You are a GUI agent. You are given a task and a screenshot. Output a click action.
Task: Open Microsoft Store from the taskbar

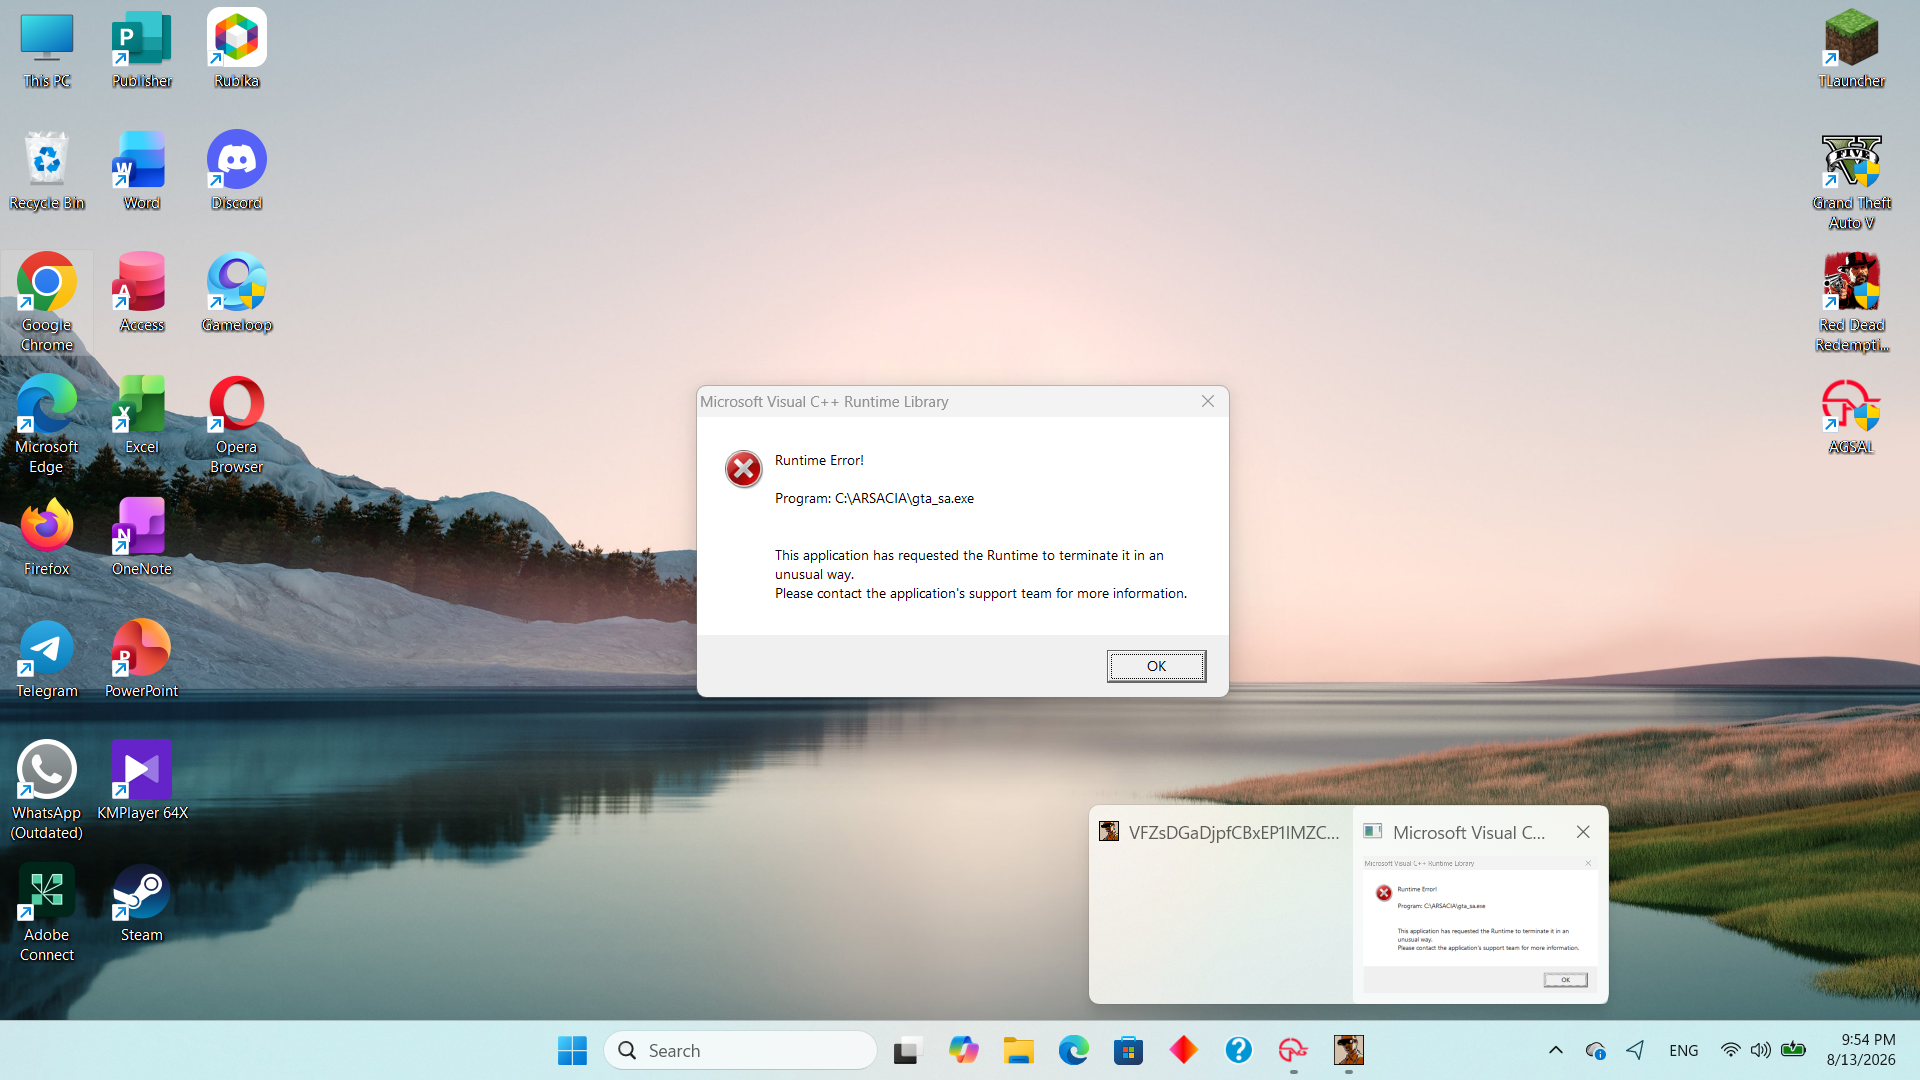(1128, 1050)
